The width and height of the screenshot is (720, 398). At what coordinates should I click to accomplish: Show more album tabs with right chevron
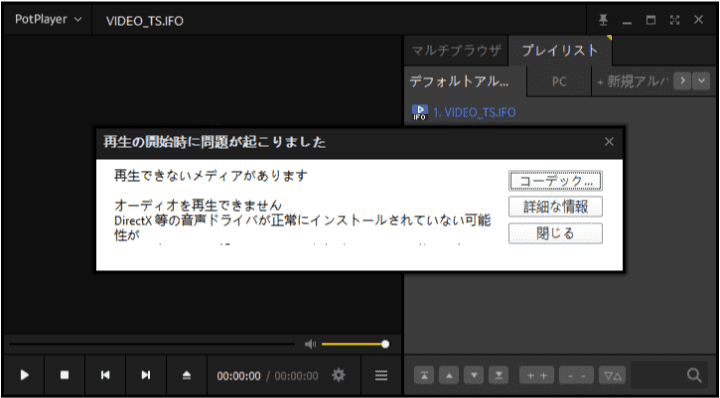point(682,81)
